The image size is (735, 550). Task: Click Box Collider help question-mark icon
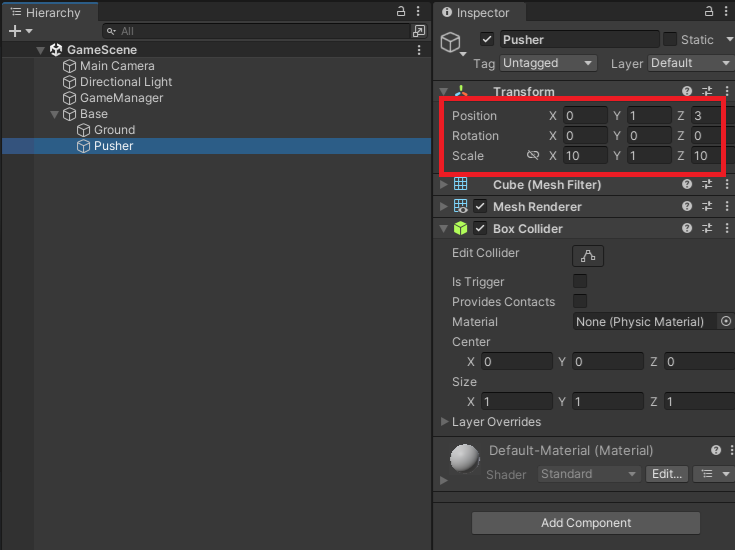[687, 229]
